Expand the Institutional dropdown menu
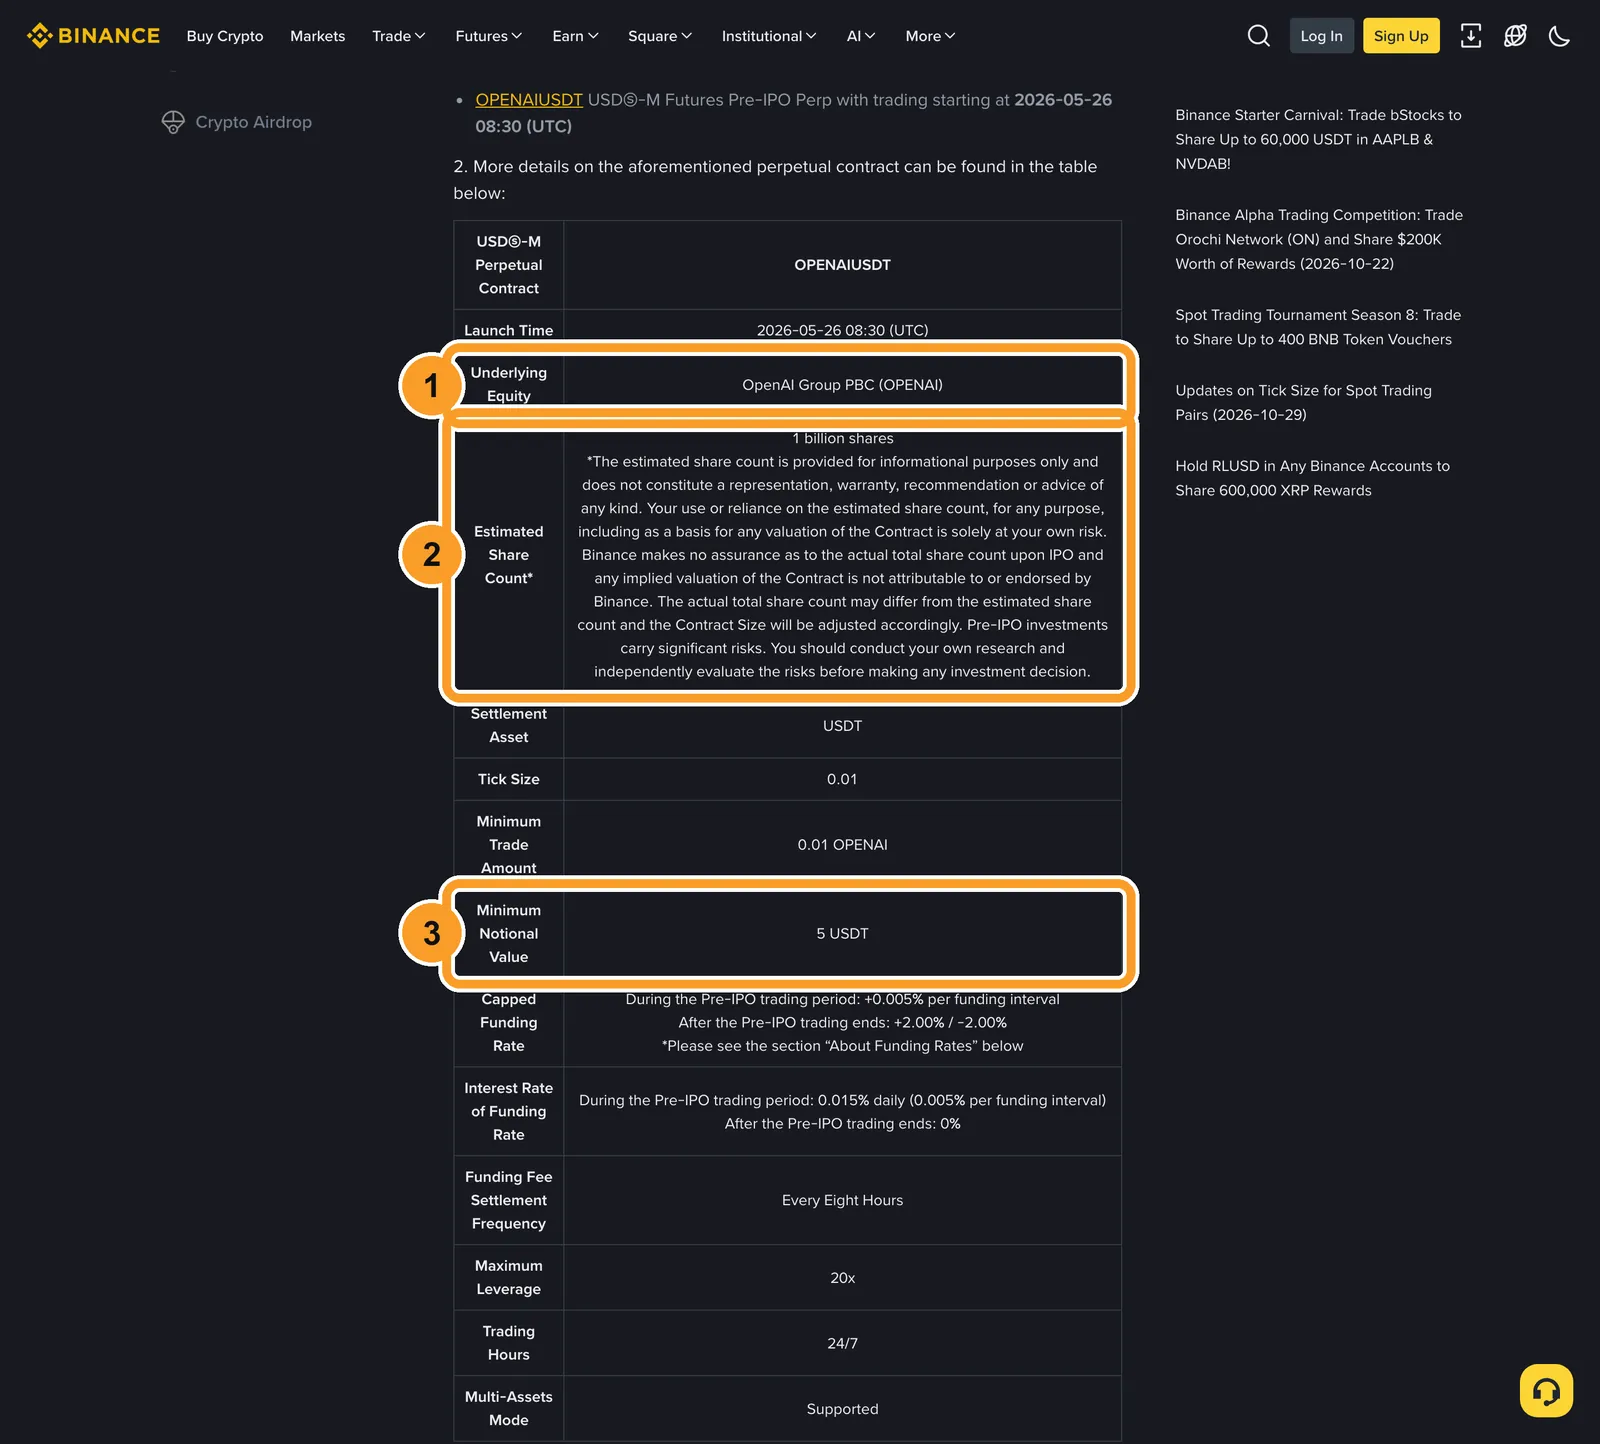The image size is (1600, 1444). click(x=769, y=36)
